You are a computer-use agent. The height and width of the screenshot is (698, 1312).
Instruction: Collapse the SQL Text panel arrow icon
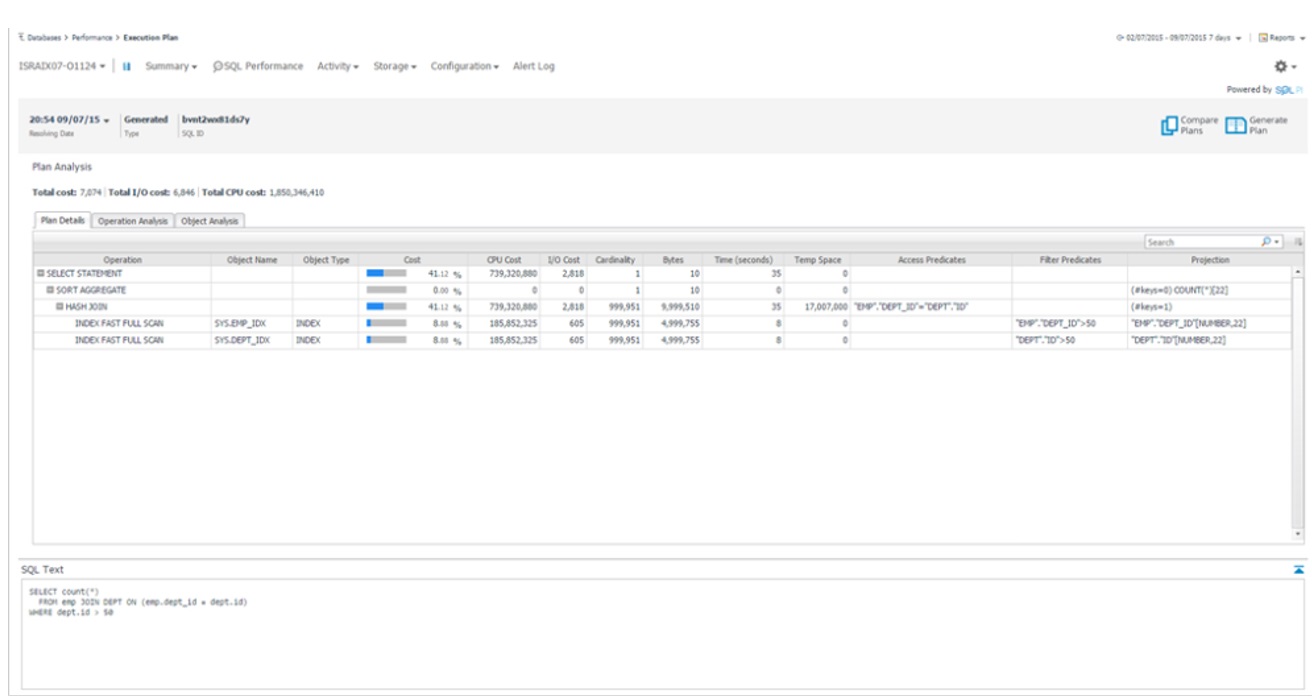pos(1298,568)
